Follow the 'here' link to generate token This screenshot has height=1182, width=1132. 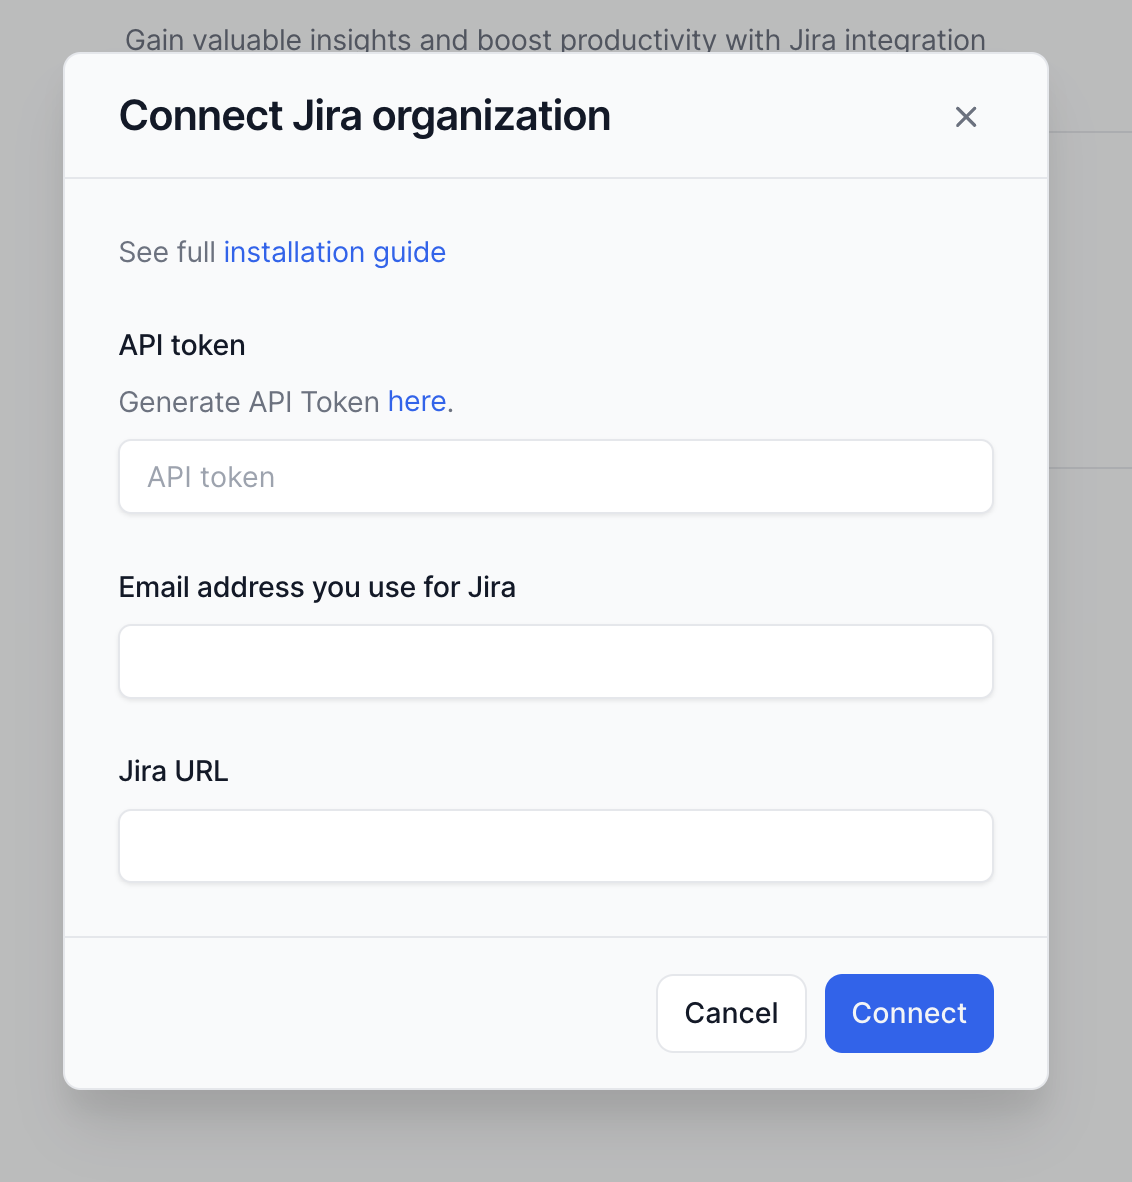tap(416, 401)
